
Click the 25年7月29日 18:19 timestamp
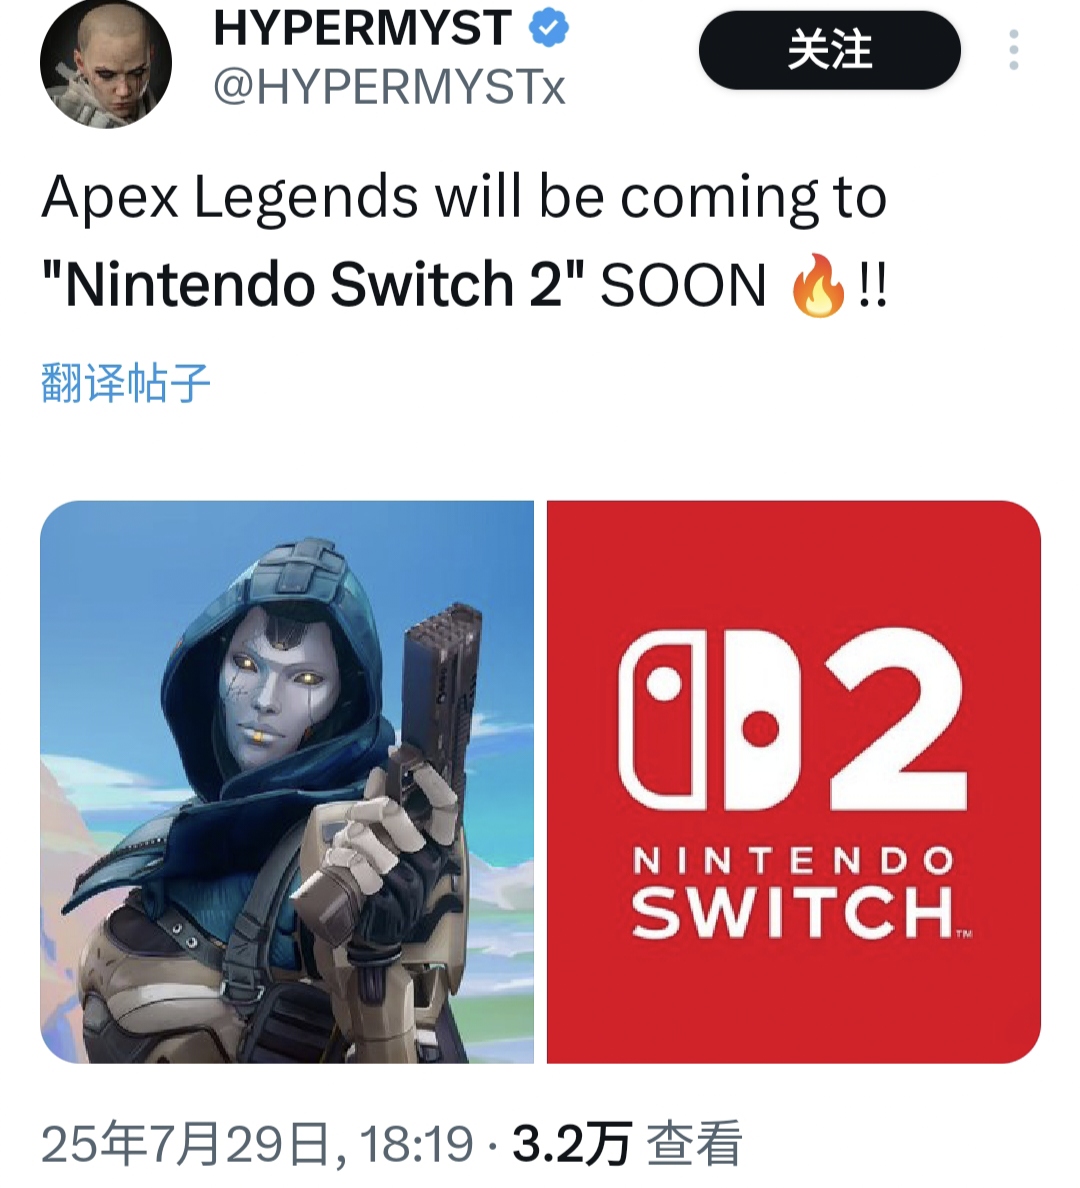tap(258, 1143)
